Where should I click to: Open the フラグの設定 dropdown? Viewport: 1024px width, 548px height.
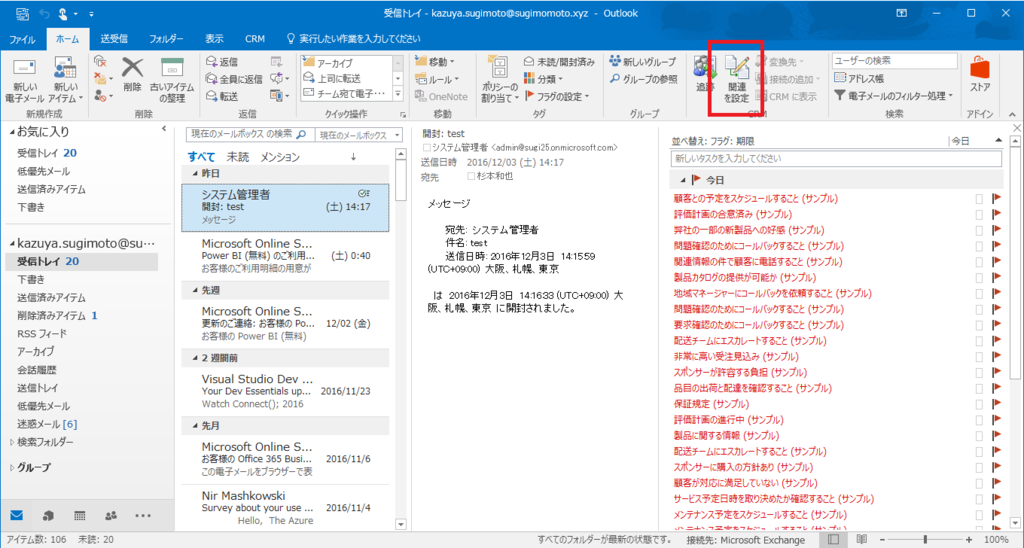tap(556, 96)
